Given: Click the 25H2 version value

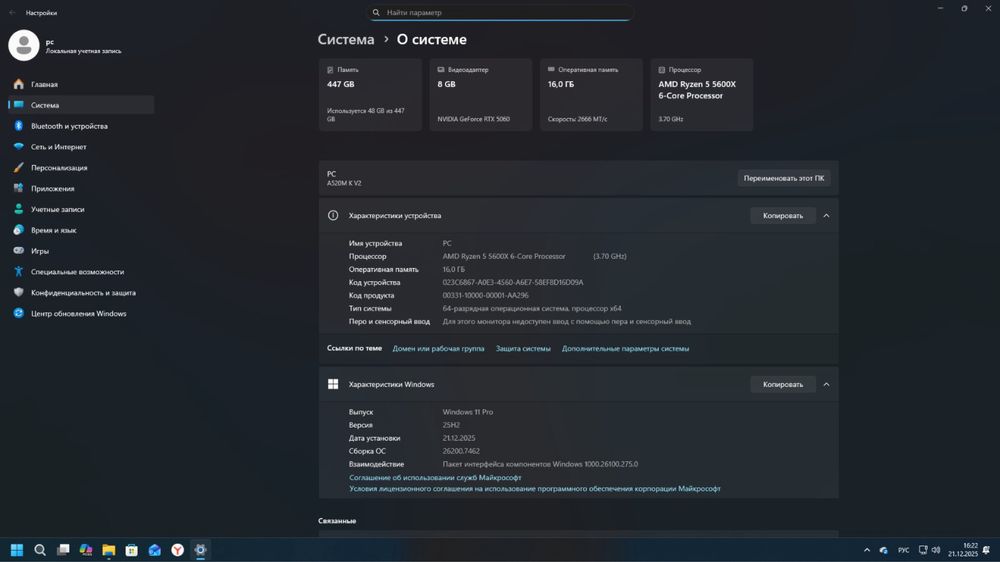Looking at the screenshot, I should coord(451,425).
